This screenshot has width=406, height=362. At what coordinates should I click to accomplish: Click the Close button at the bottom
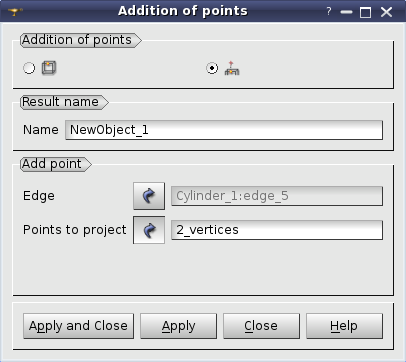[261, 326]
